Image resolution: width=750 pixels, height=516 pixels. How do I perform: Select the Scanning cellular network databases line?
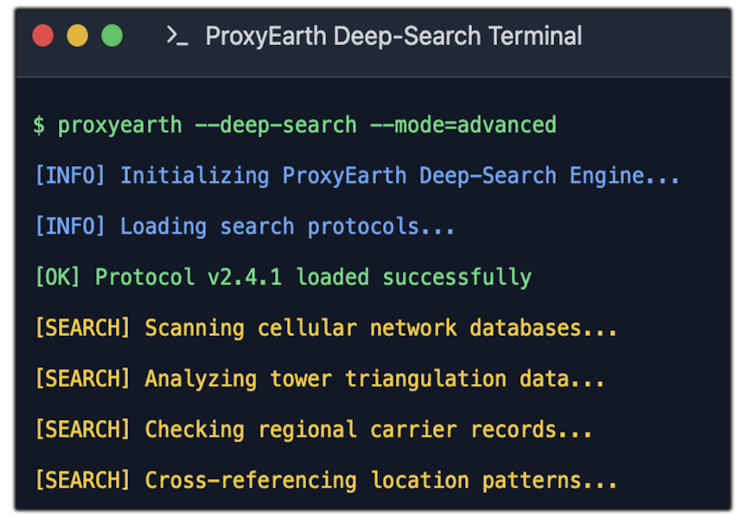380,328
